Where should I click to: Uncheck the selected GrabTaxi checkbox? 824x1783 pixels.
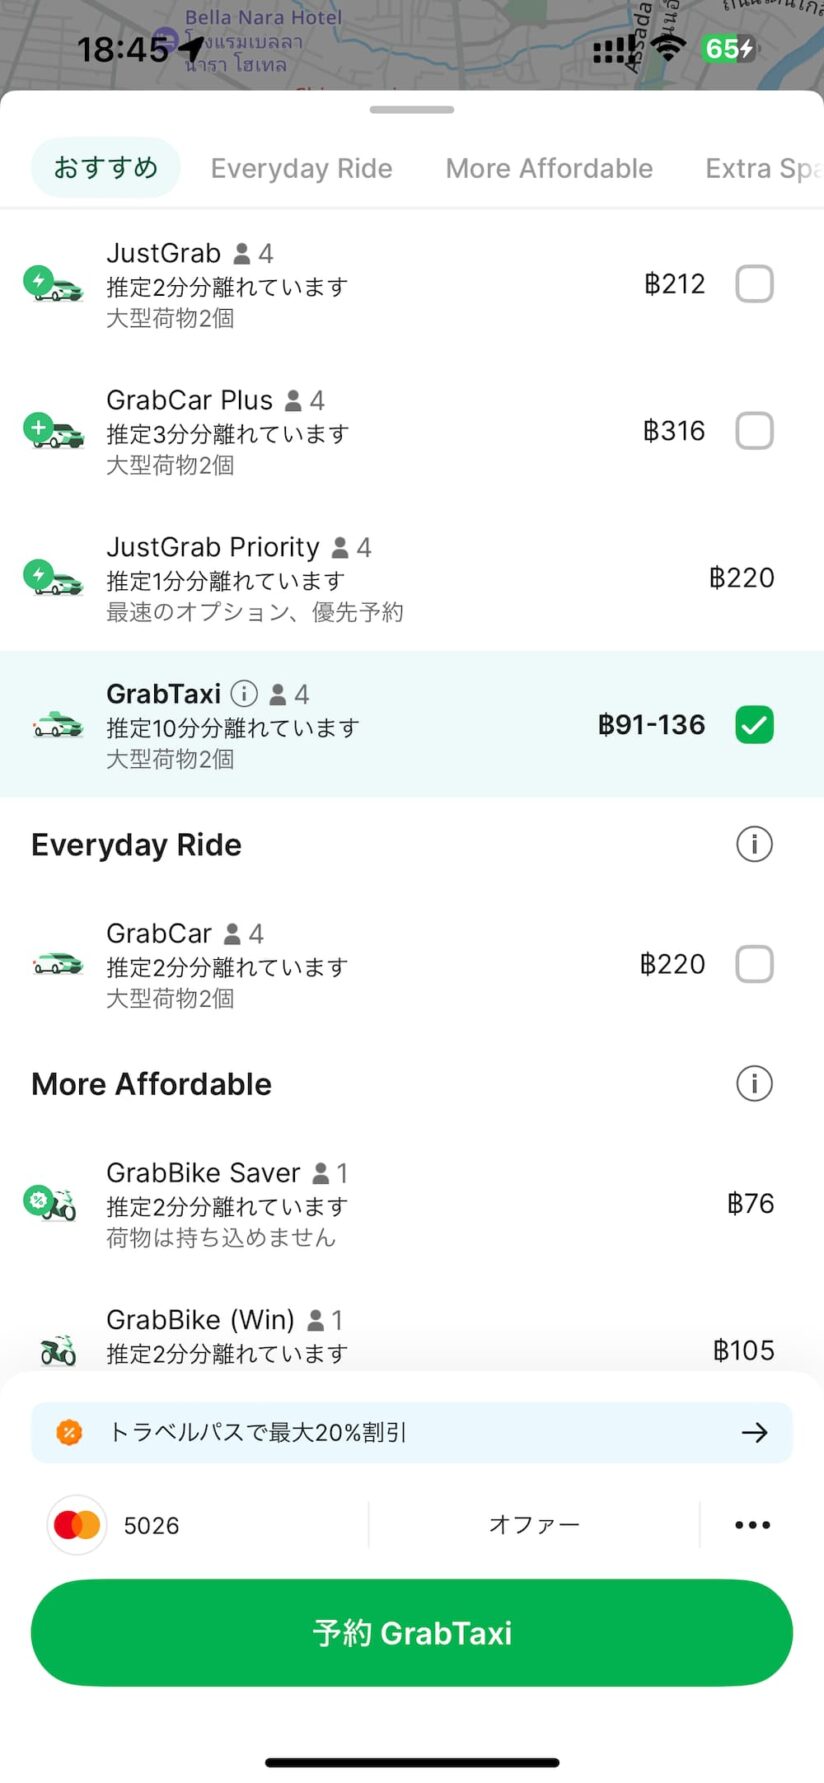point(754,725)
